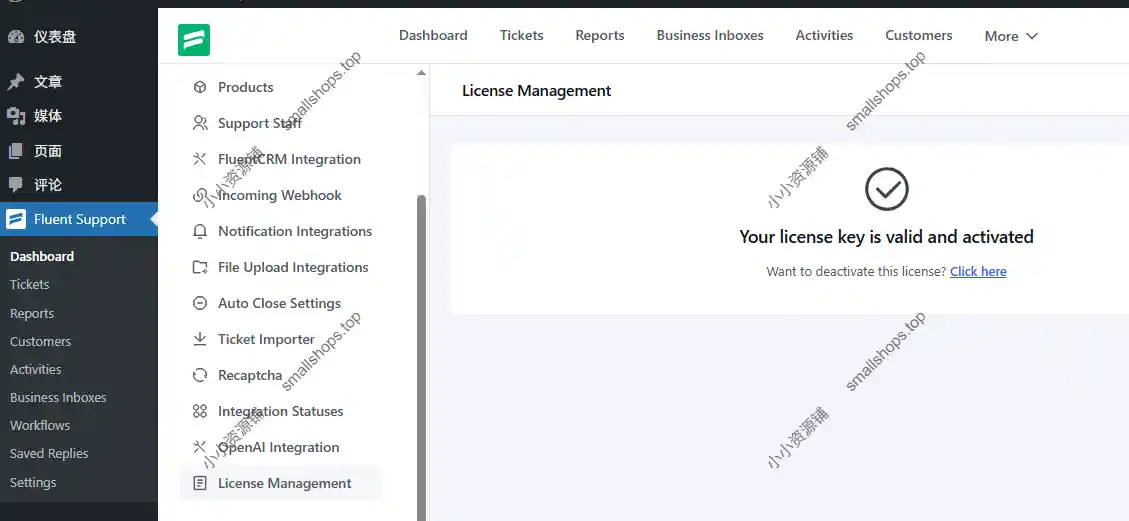The height and width of the screenshot is (521, 1129).
Task: Click the License Management document icon
Action: coord(200,483)
